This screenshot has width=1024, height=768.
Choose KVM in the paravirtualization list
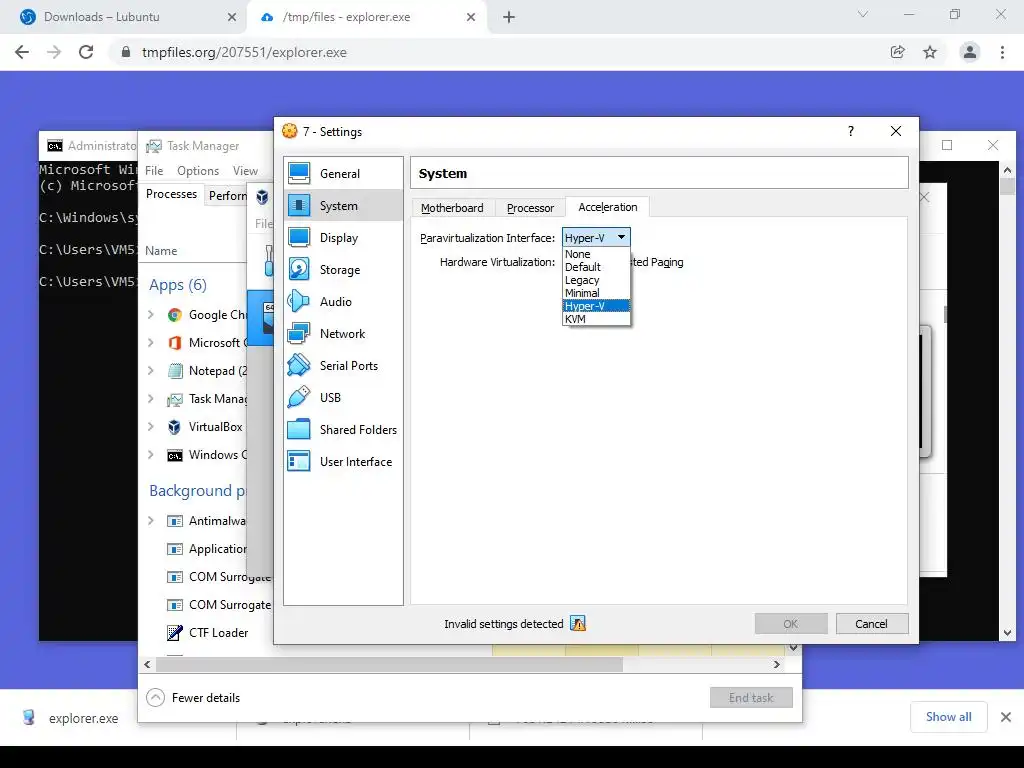click(596, 319)
